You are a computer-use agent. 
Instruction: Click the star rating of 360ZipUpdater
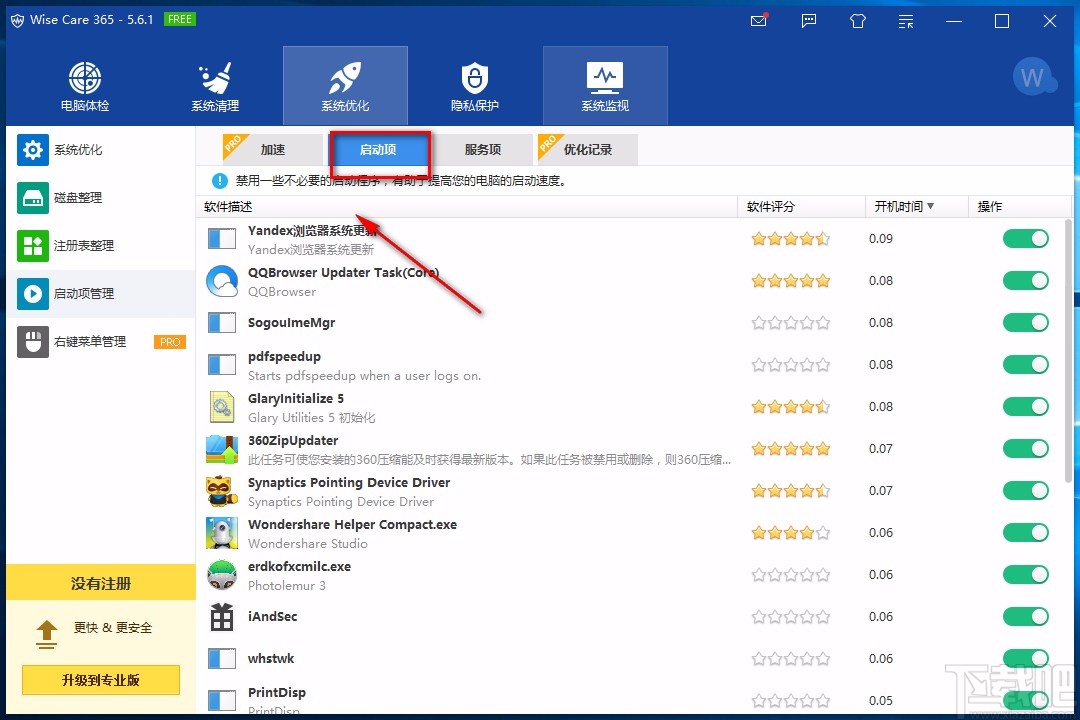tap(791, 449)
